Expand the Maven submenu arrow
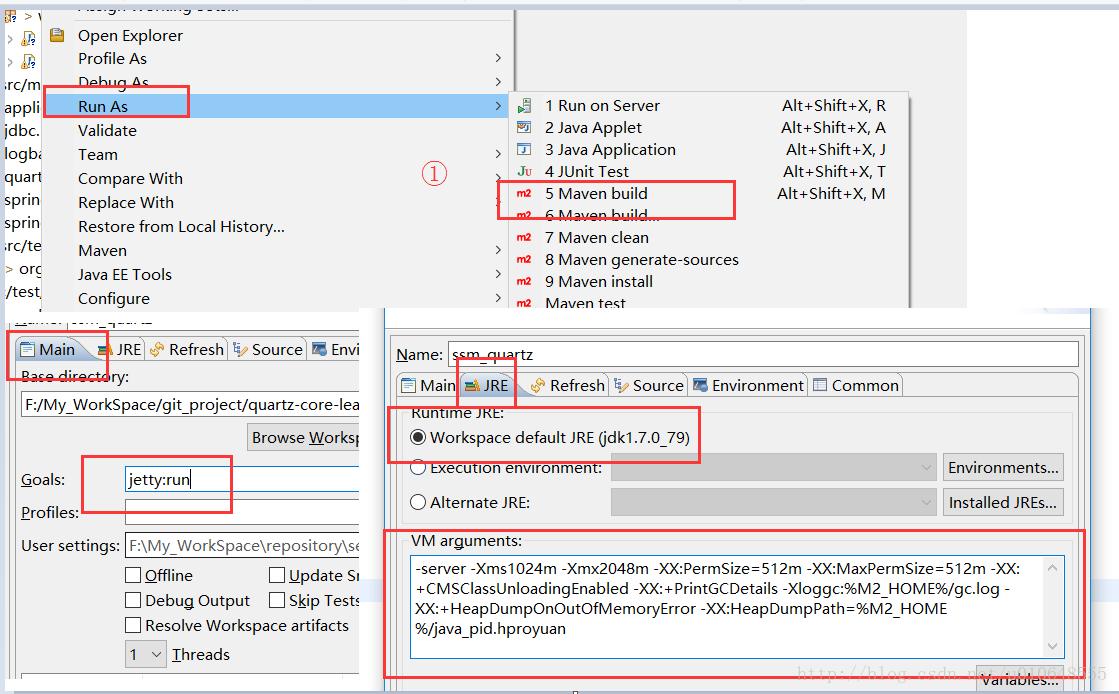 point(498,250)
